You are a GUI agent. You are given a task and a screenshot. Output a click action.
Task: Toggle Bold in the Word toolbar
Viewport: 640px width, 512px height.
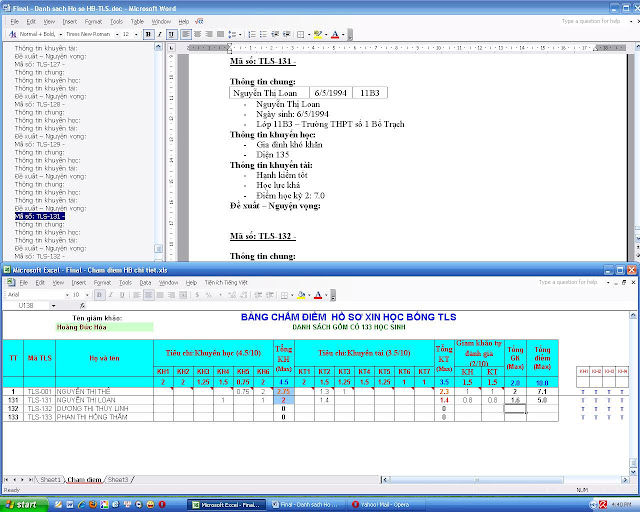click(147, 33)
